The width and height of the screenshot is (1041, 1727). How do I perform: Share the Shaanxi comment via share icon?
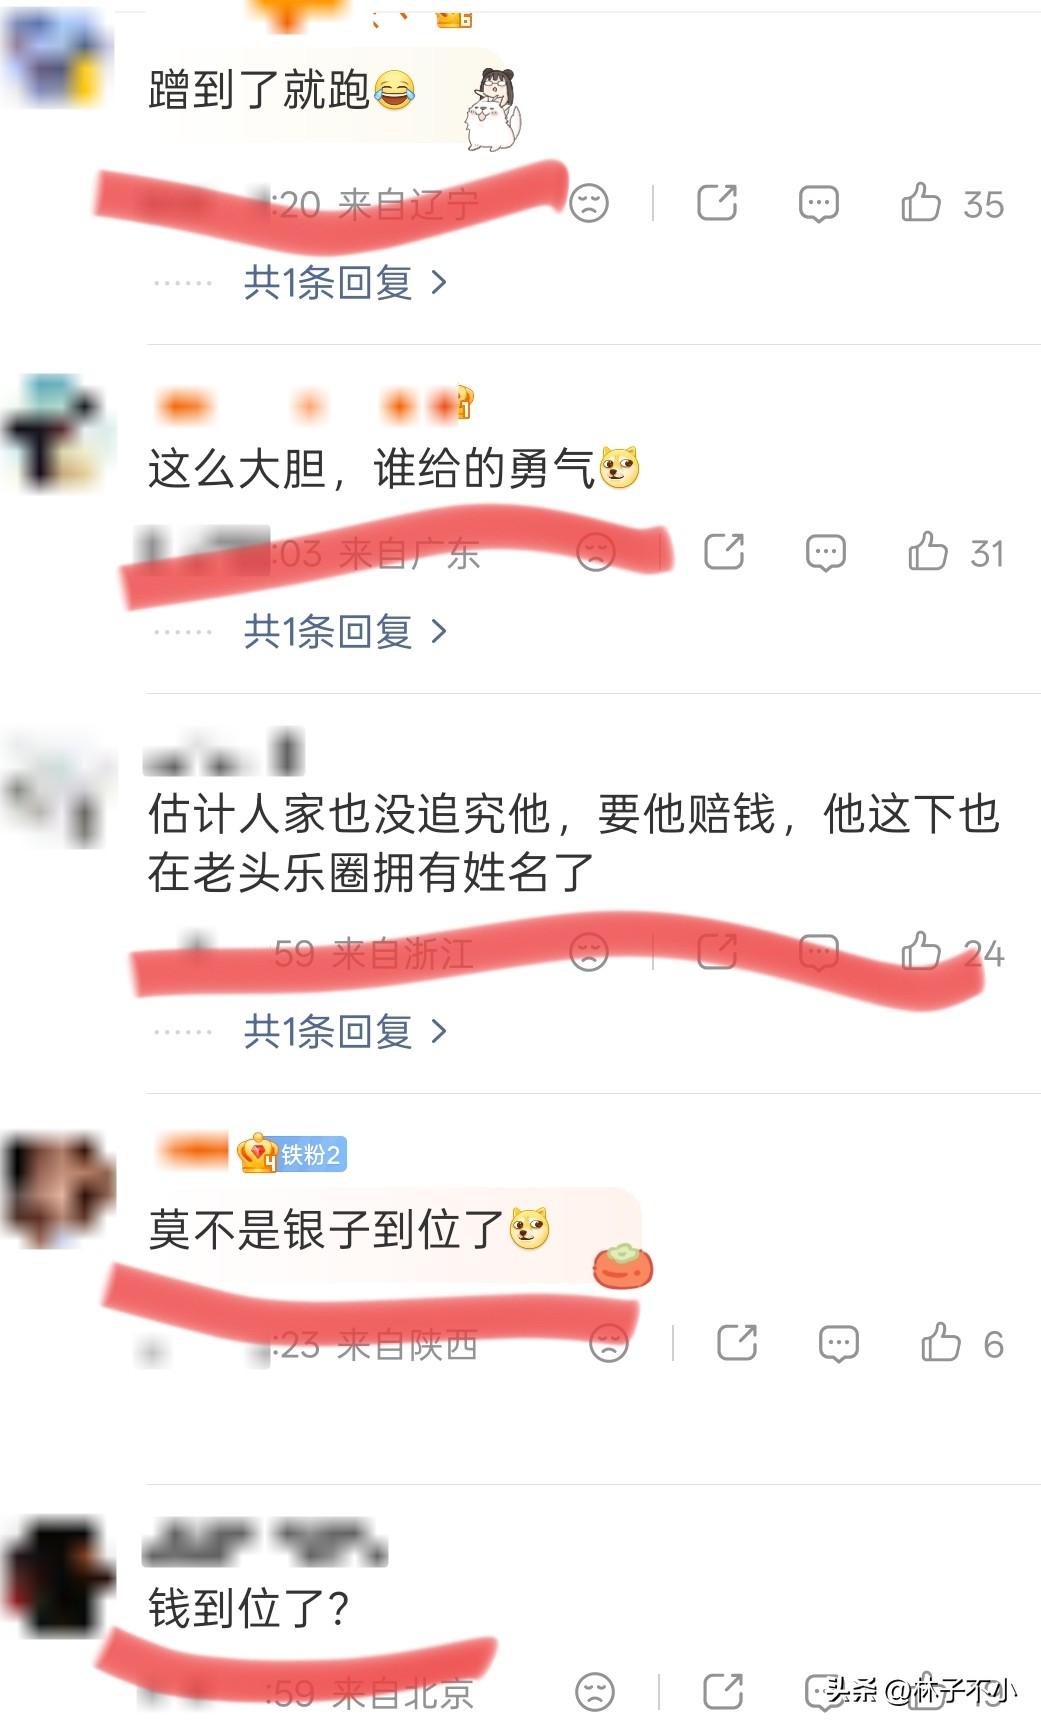pyautogui.click(x=737, y=1343)
